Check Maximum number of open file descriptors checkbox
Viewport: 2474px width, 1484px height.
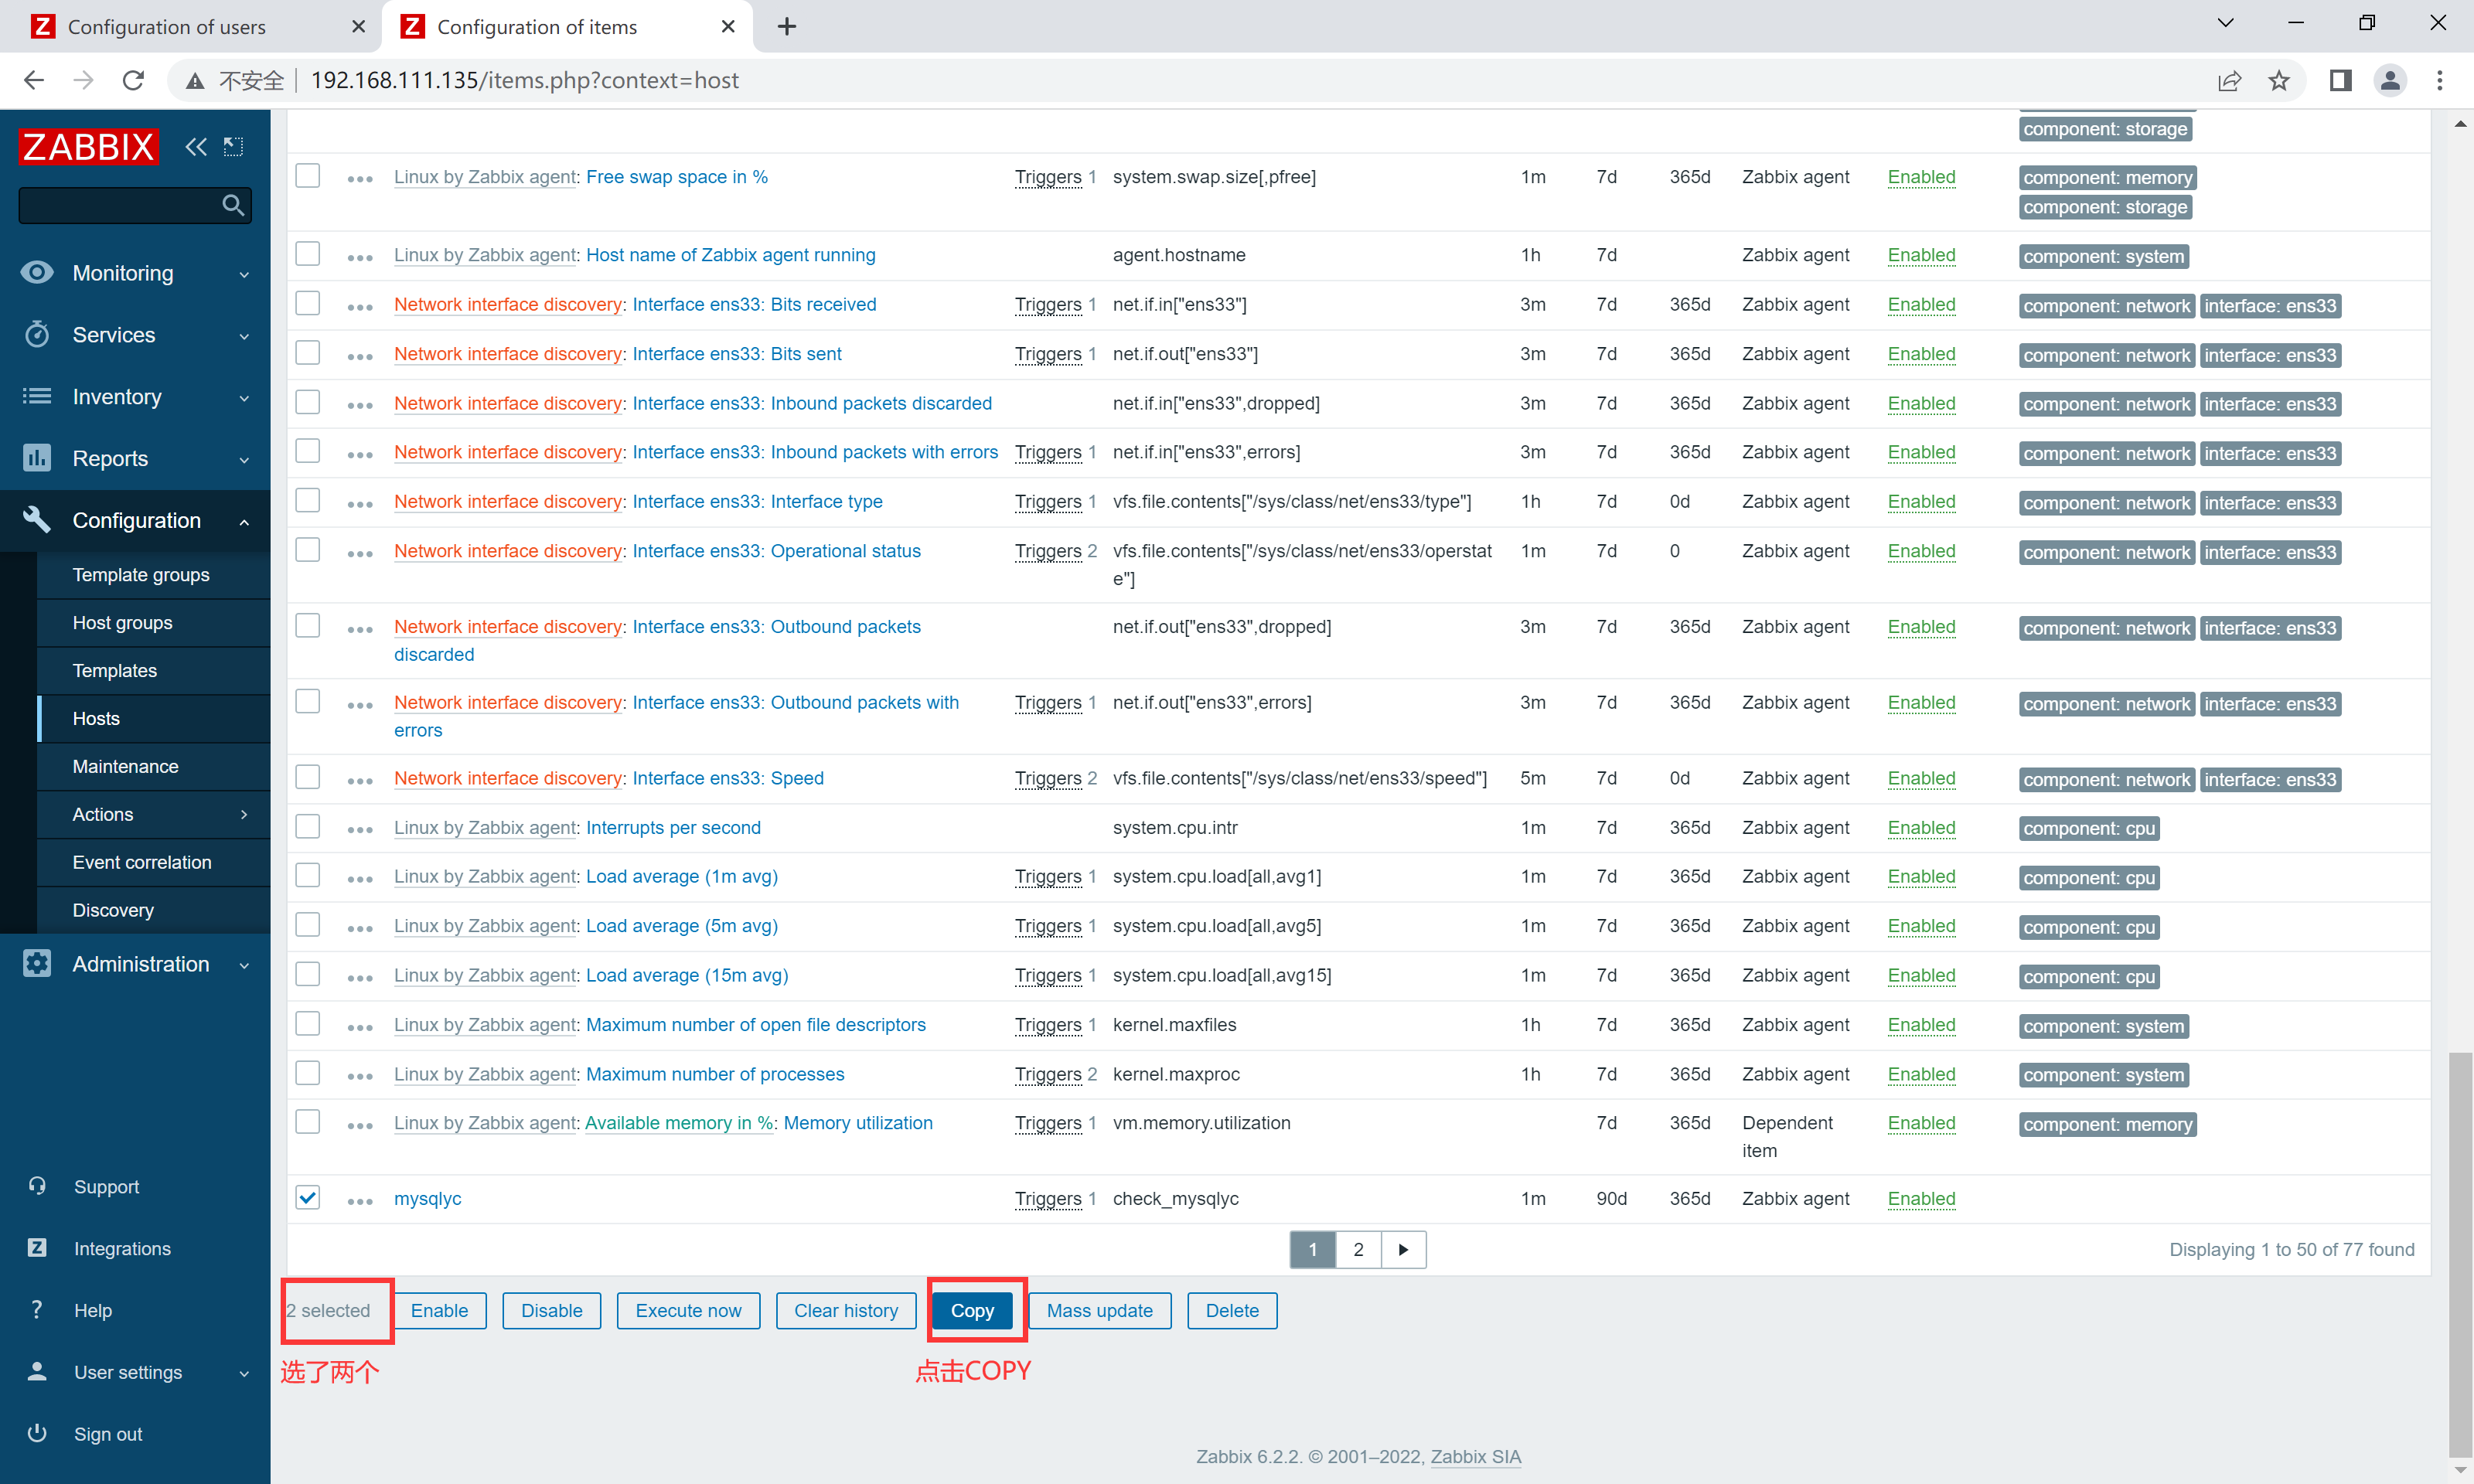coord(308,1023)
